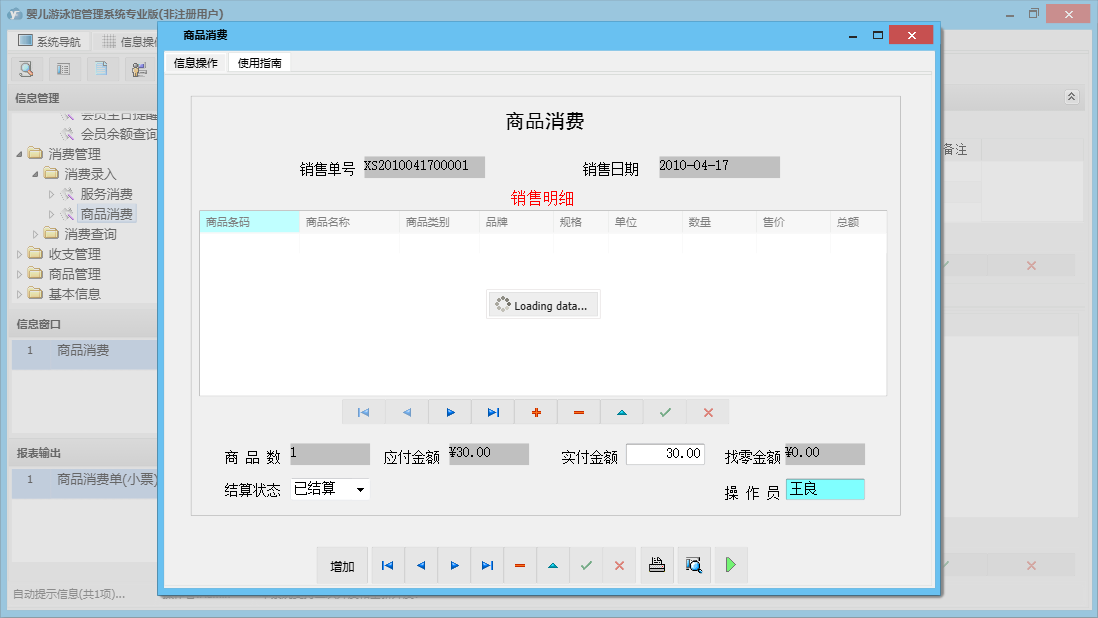Image resolution: width=1098 pixels, height=618 pixels.
Task: Switch to the 使用指南 tab
Action: click(258, 62)
